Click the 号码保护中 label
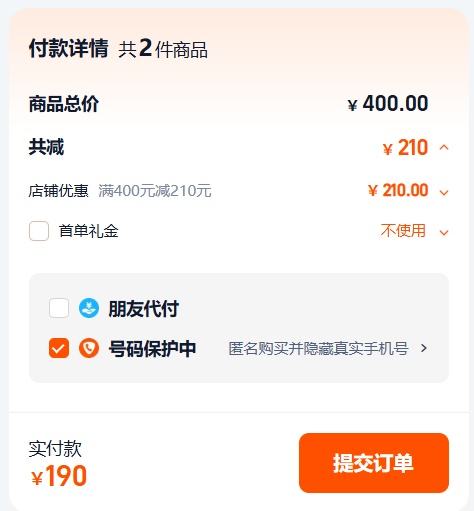The image size is (474, 511). click(x=152, y=349)
